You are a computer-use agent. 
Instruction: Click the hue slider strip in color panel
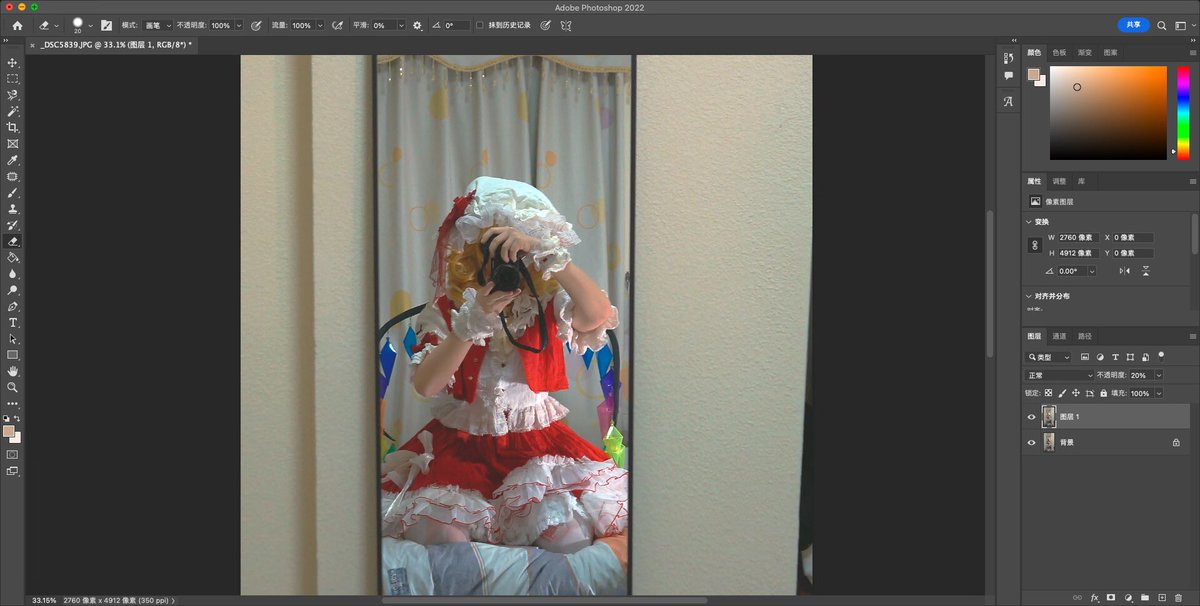1184,112
